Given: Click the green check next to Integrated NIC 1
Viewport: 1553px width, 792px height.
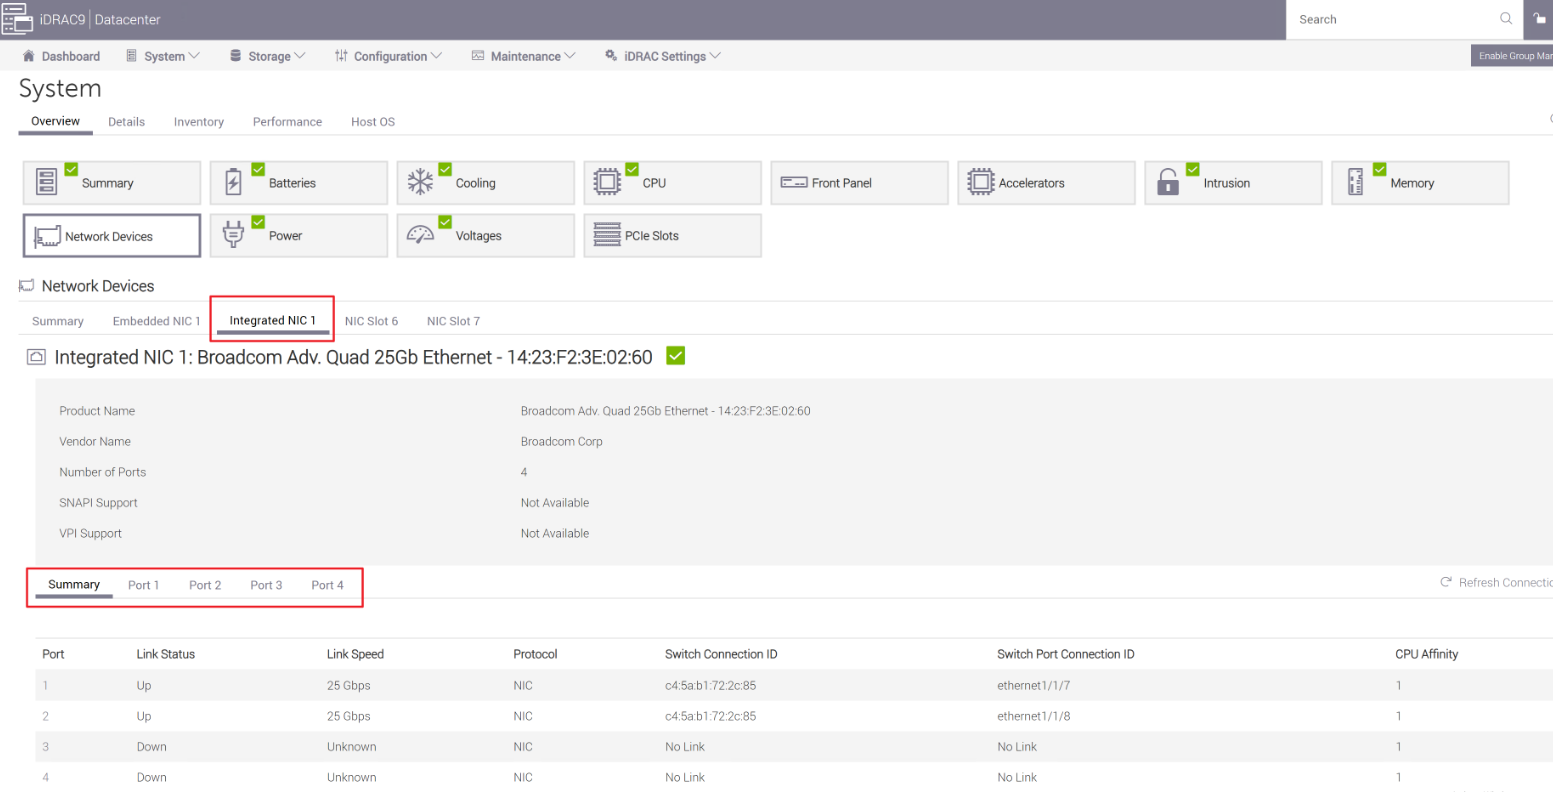Looking at the screenshot, I should coord(675,355).
